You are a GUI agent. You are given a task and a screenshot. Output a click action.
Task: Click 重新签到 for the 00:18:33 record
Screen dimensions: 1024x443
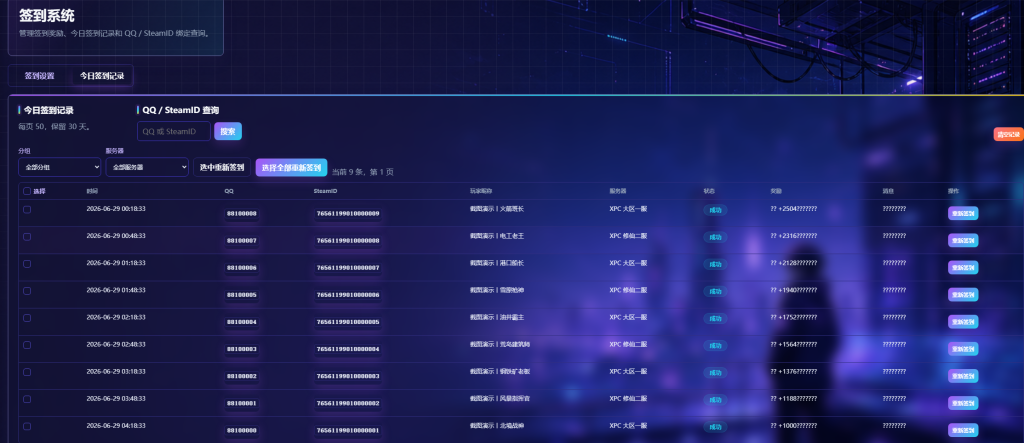[x=963, y=214]
